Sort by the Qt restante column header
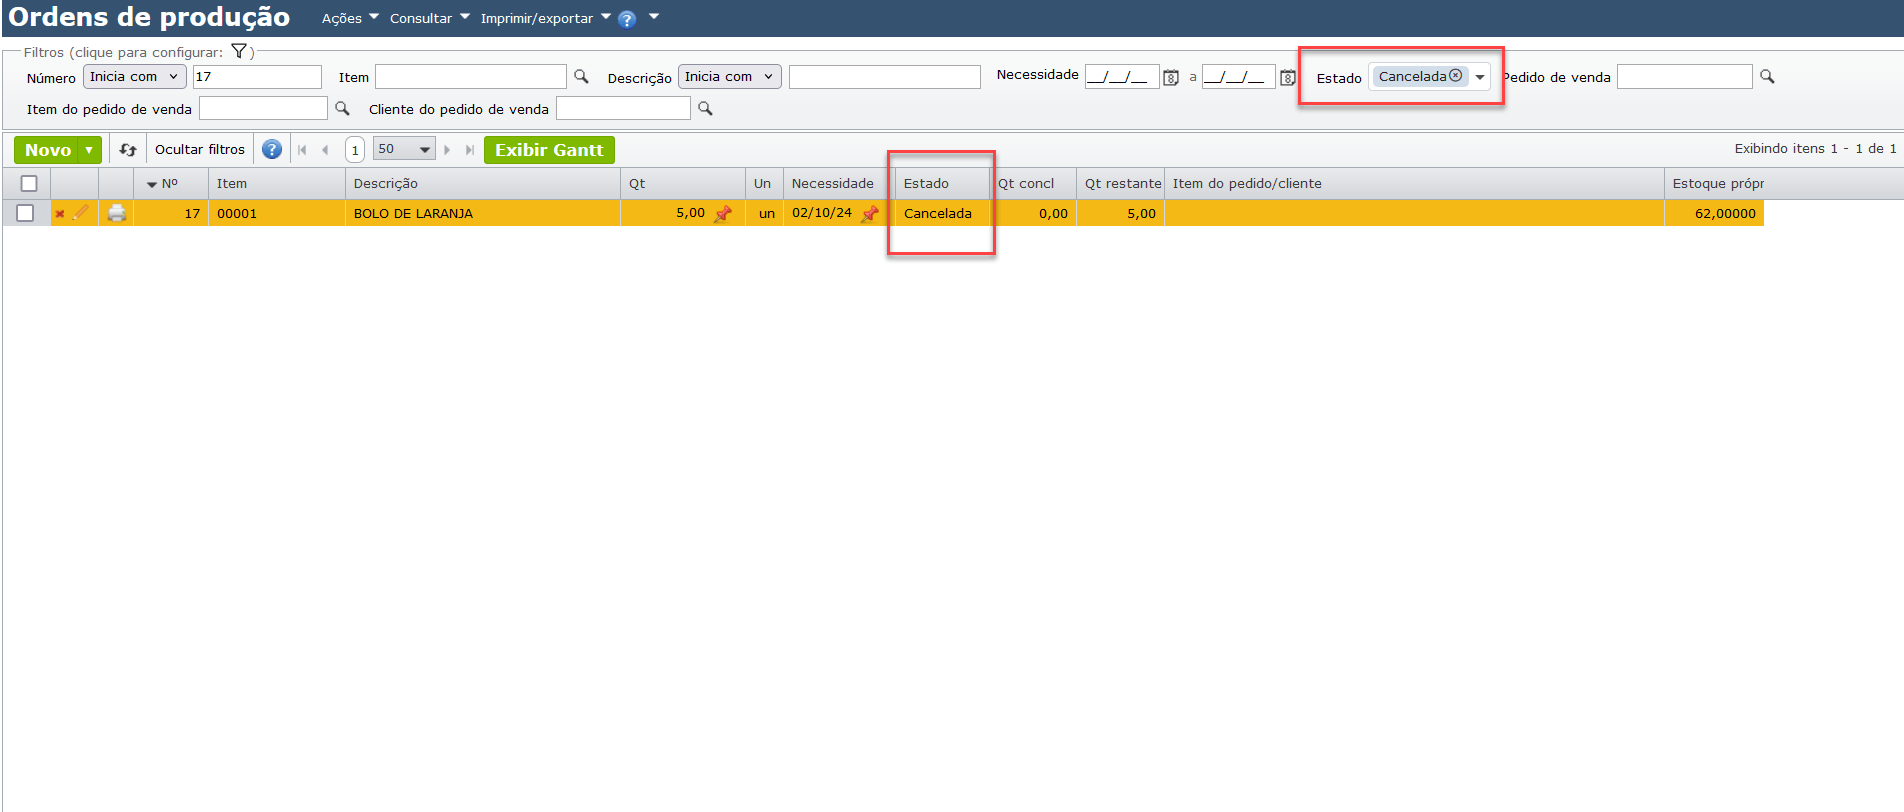Viewport: 1904px width, 812px height. pos(1121,184)
